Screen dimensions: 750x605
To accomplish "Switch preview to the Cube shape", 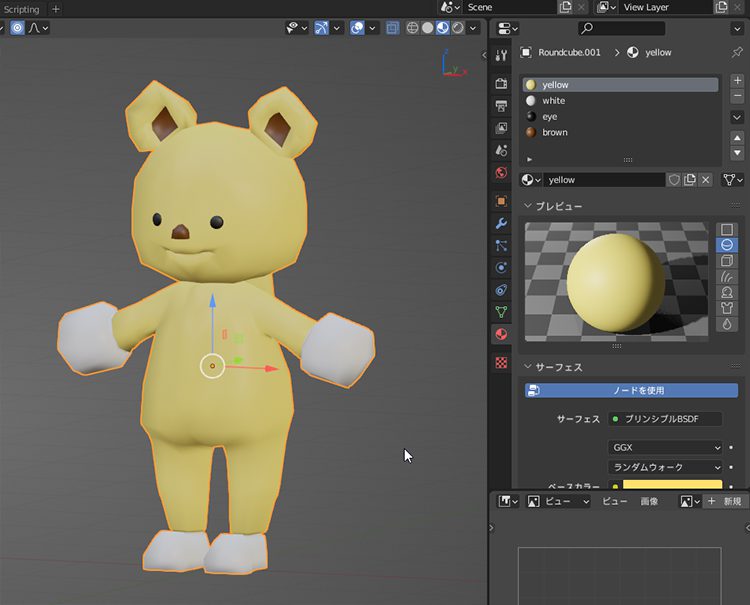I will pyautogui.click(x=727, y=260).
